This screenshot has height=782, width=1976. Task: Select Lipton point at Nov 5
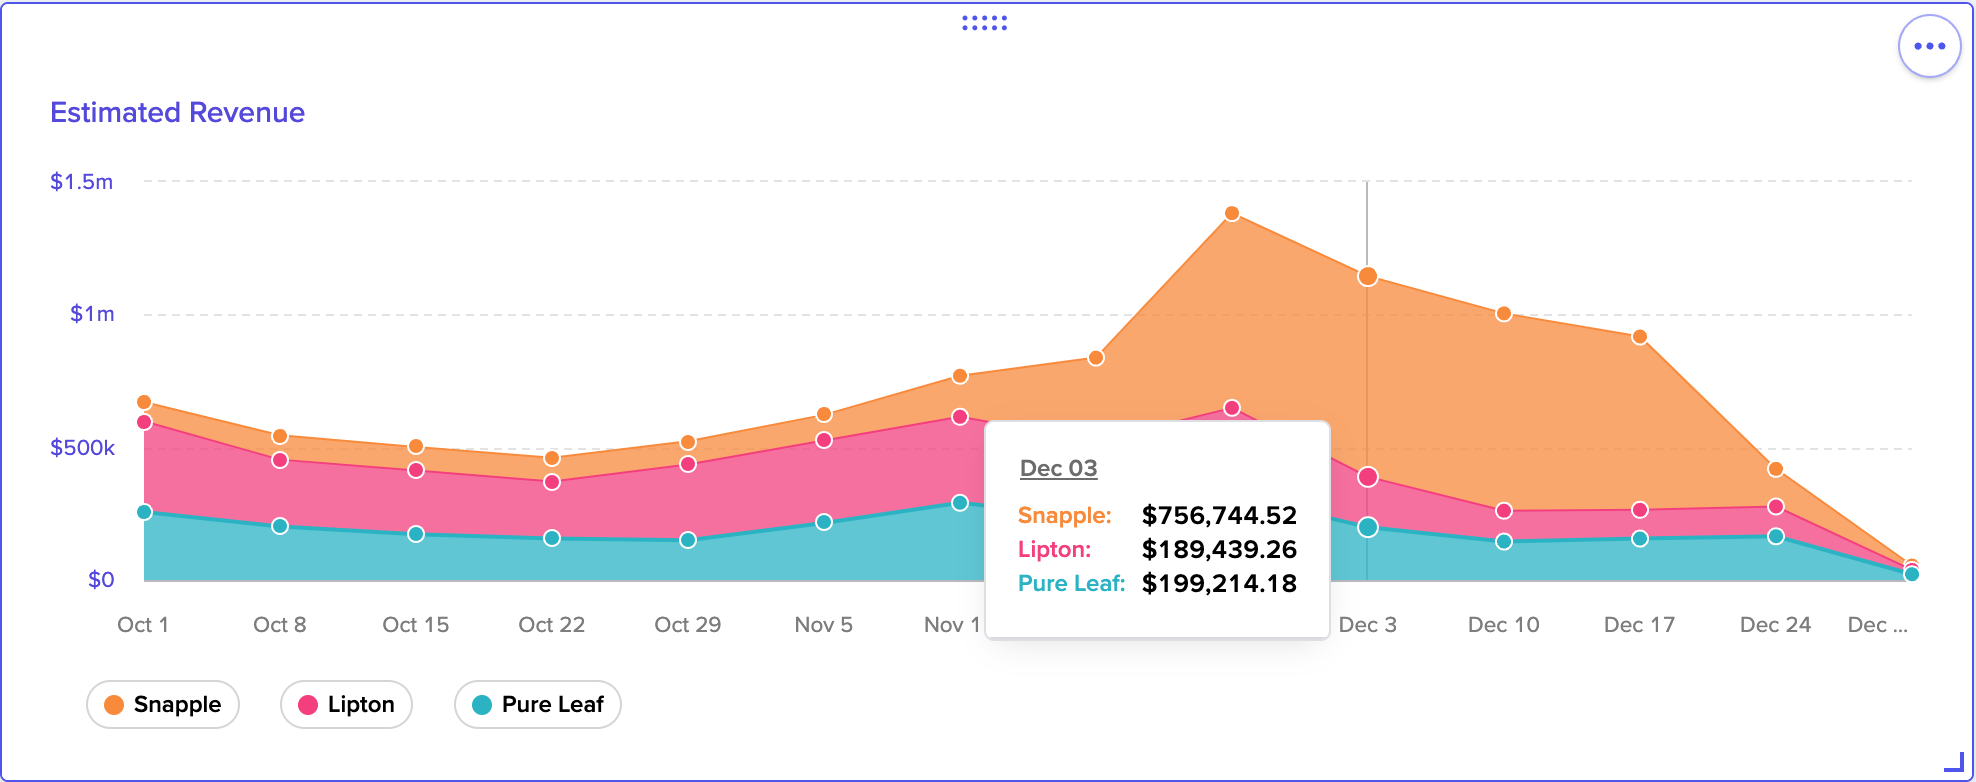824,440
